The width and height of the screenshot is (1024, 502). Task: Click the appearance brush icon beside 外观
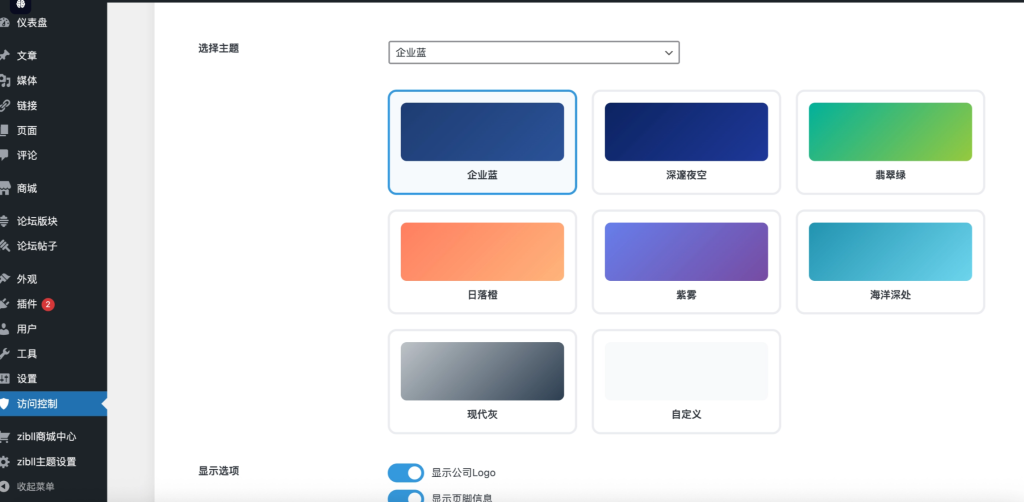4,279
